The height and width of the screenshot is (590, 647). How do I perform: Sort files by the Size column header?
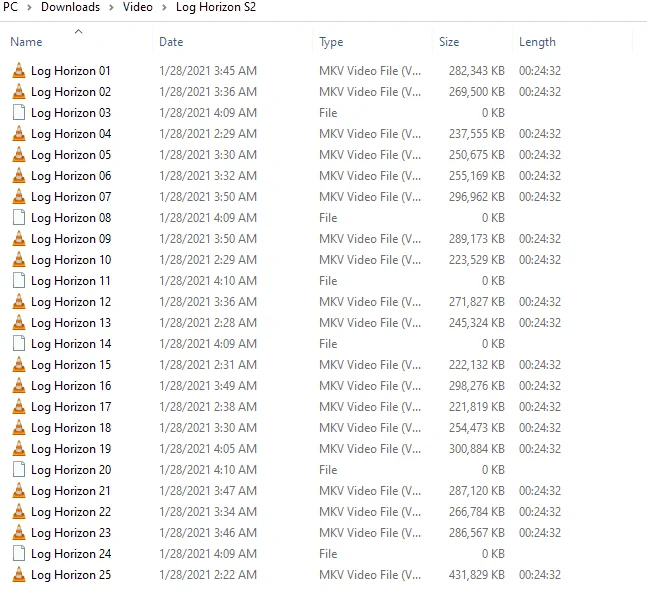(449, 42)
